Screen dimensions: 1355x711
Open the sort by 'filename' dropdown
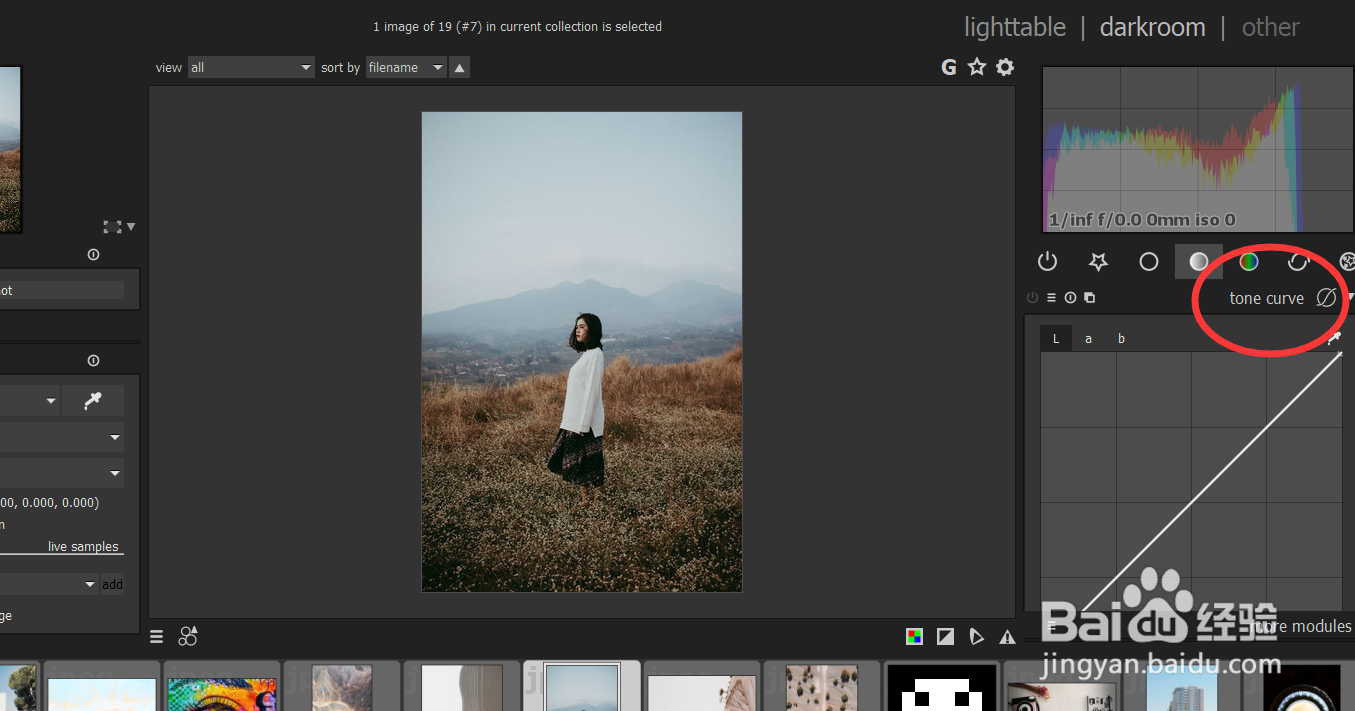click(x=405, y=67)
